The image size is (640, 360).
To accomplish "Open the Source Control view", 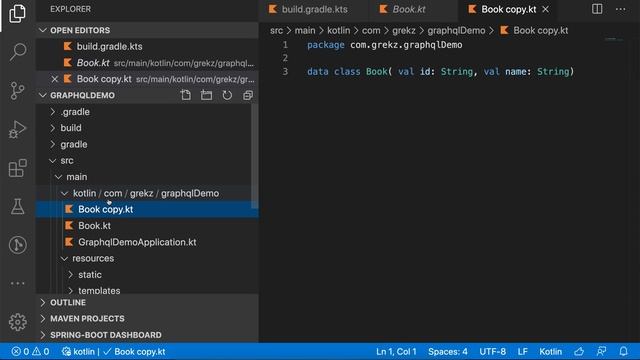I will [x=17, y=90].
